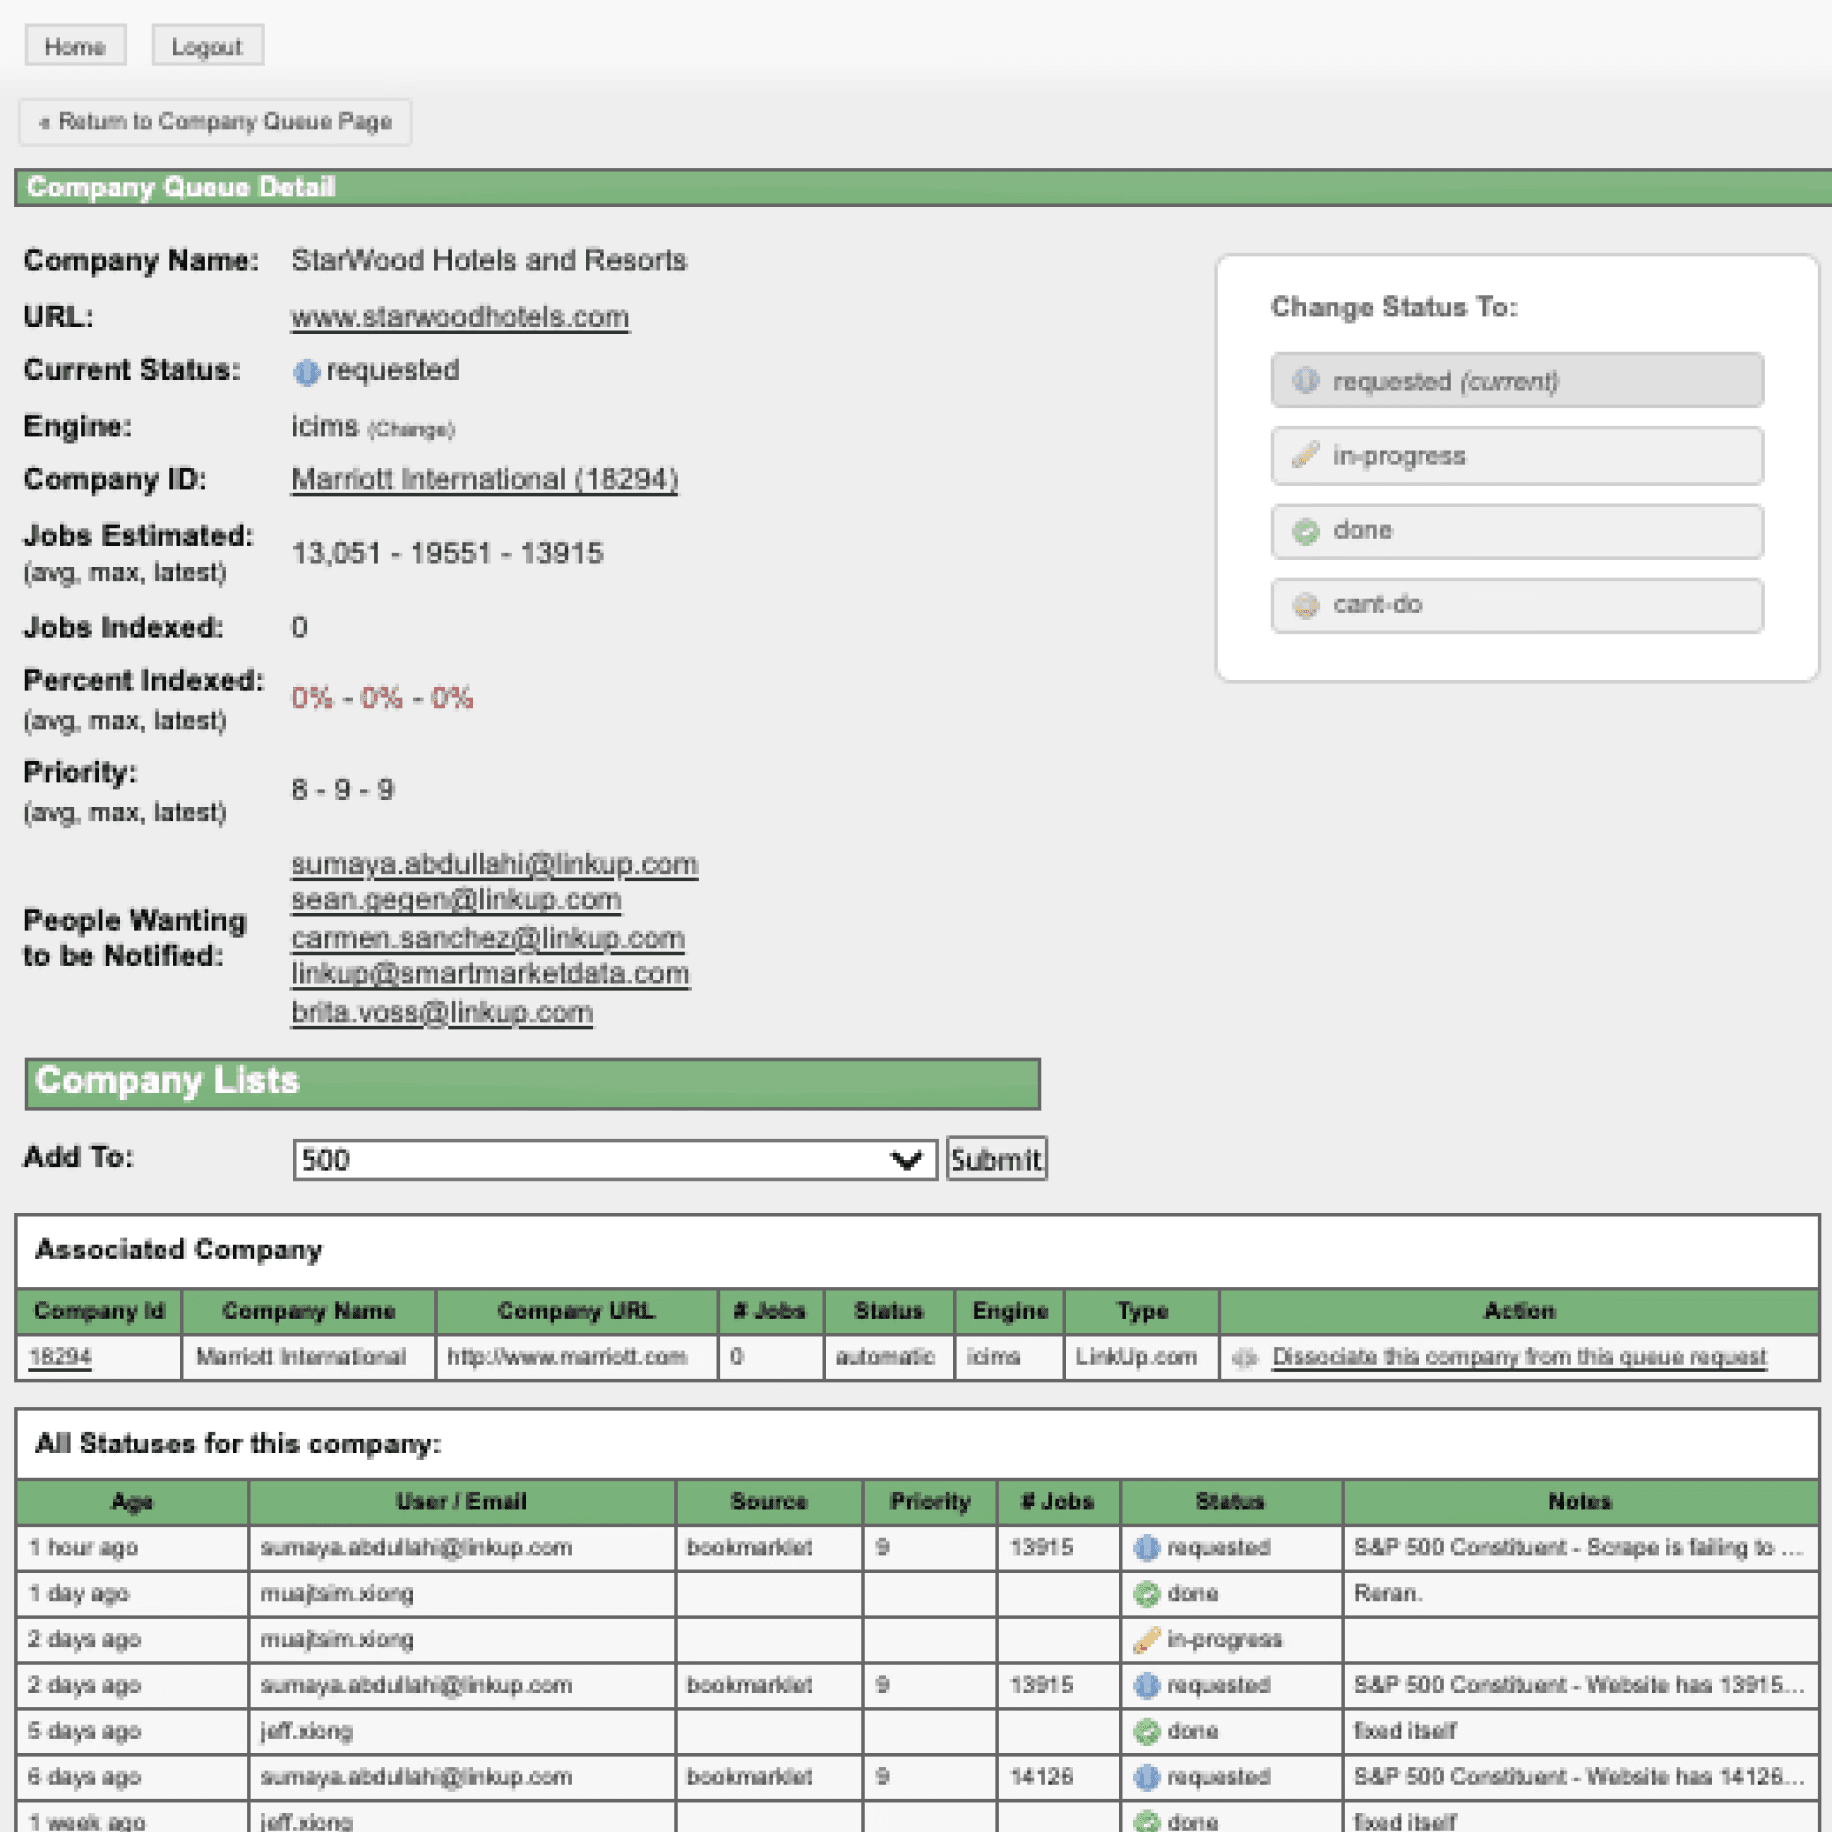Open the Add To dropdown showing 500
The width and height of the screenshot is (1832, 1832).
[x=614, y=1160]
